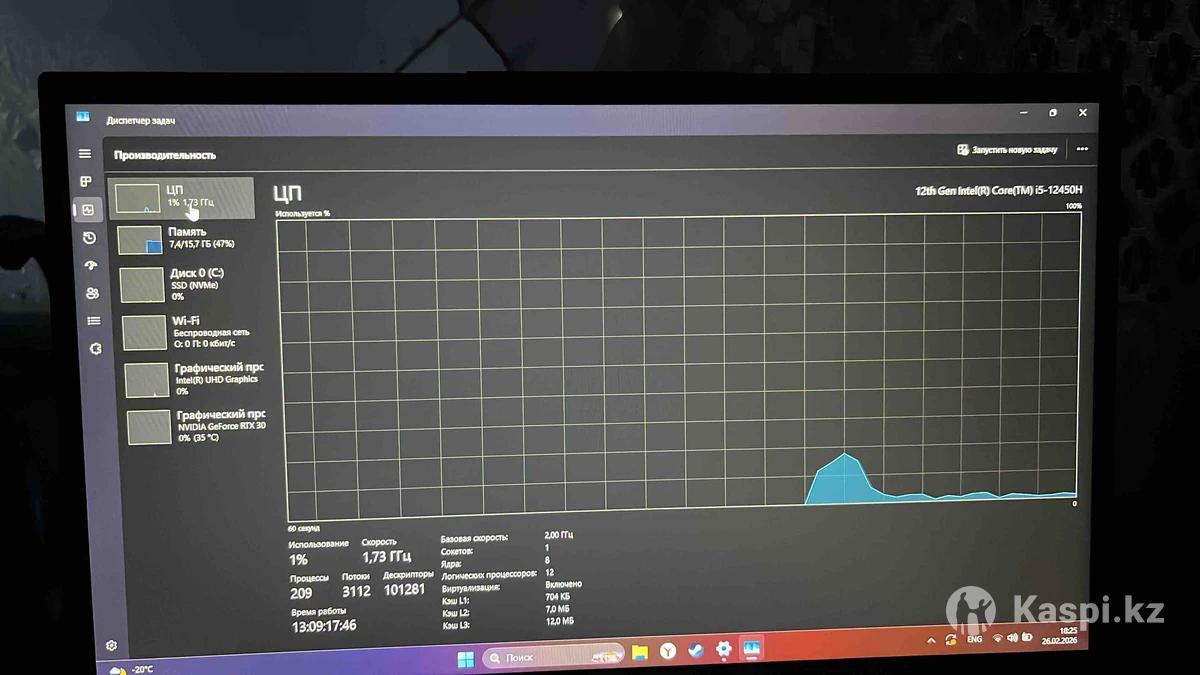Click the 'Запустить новую задачу' button

(x=1007, y=150)
